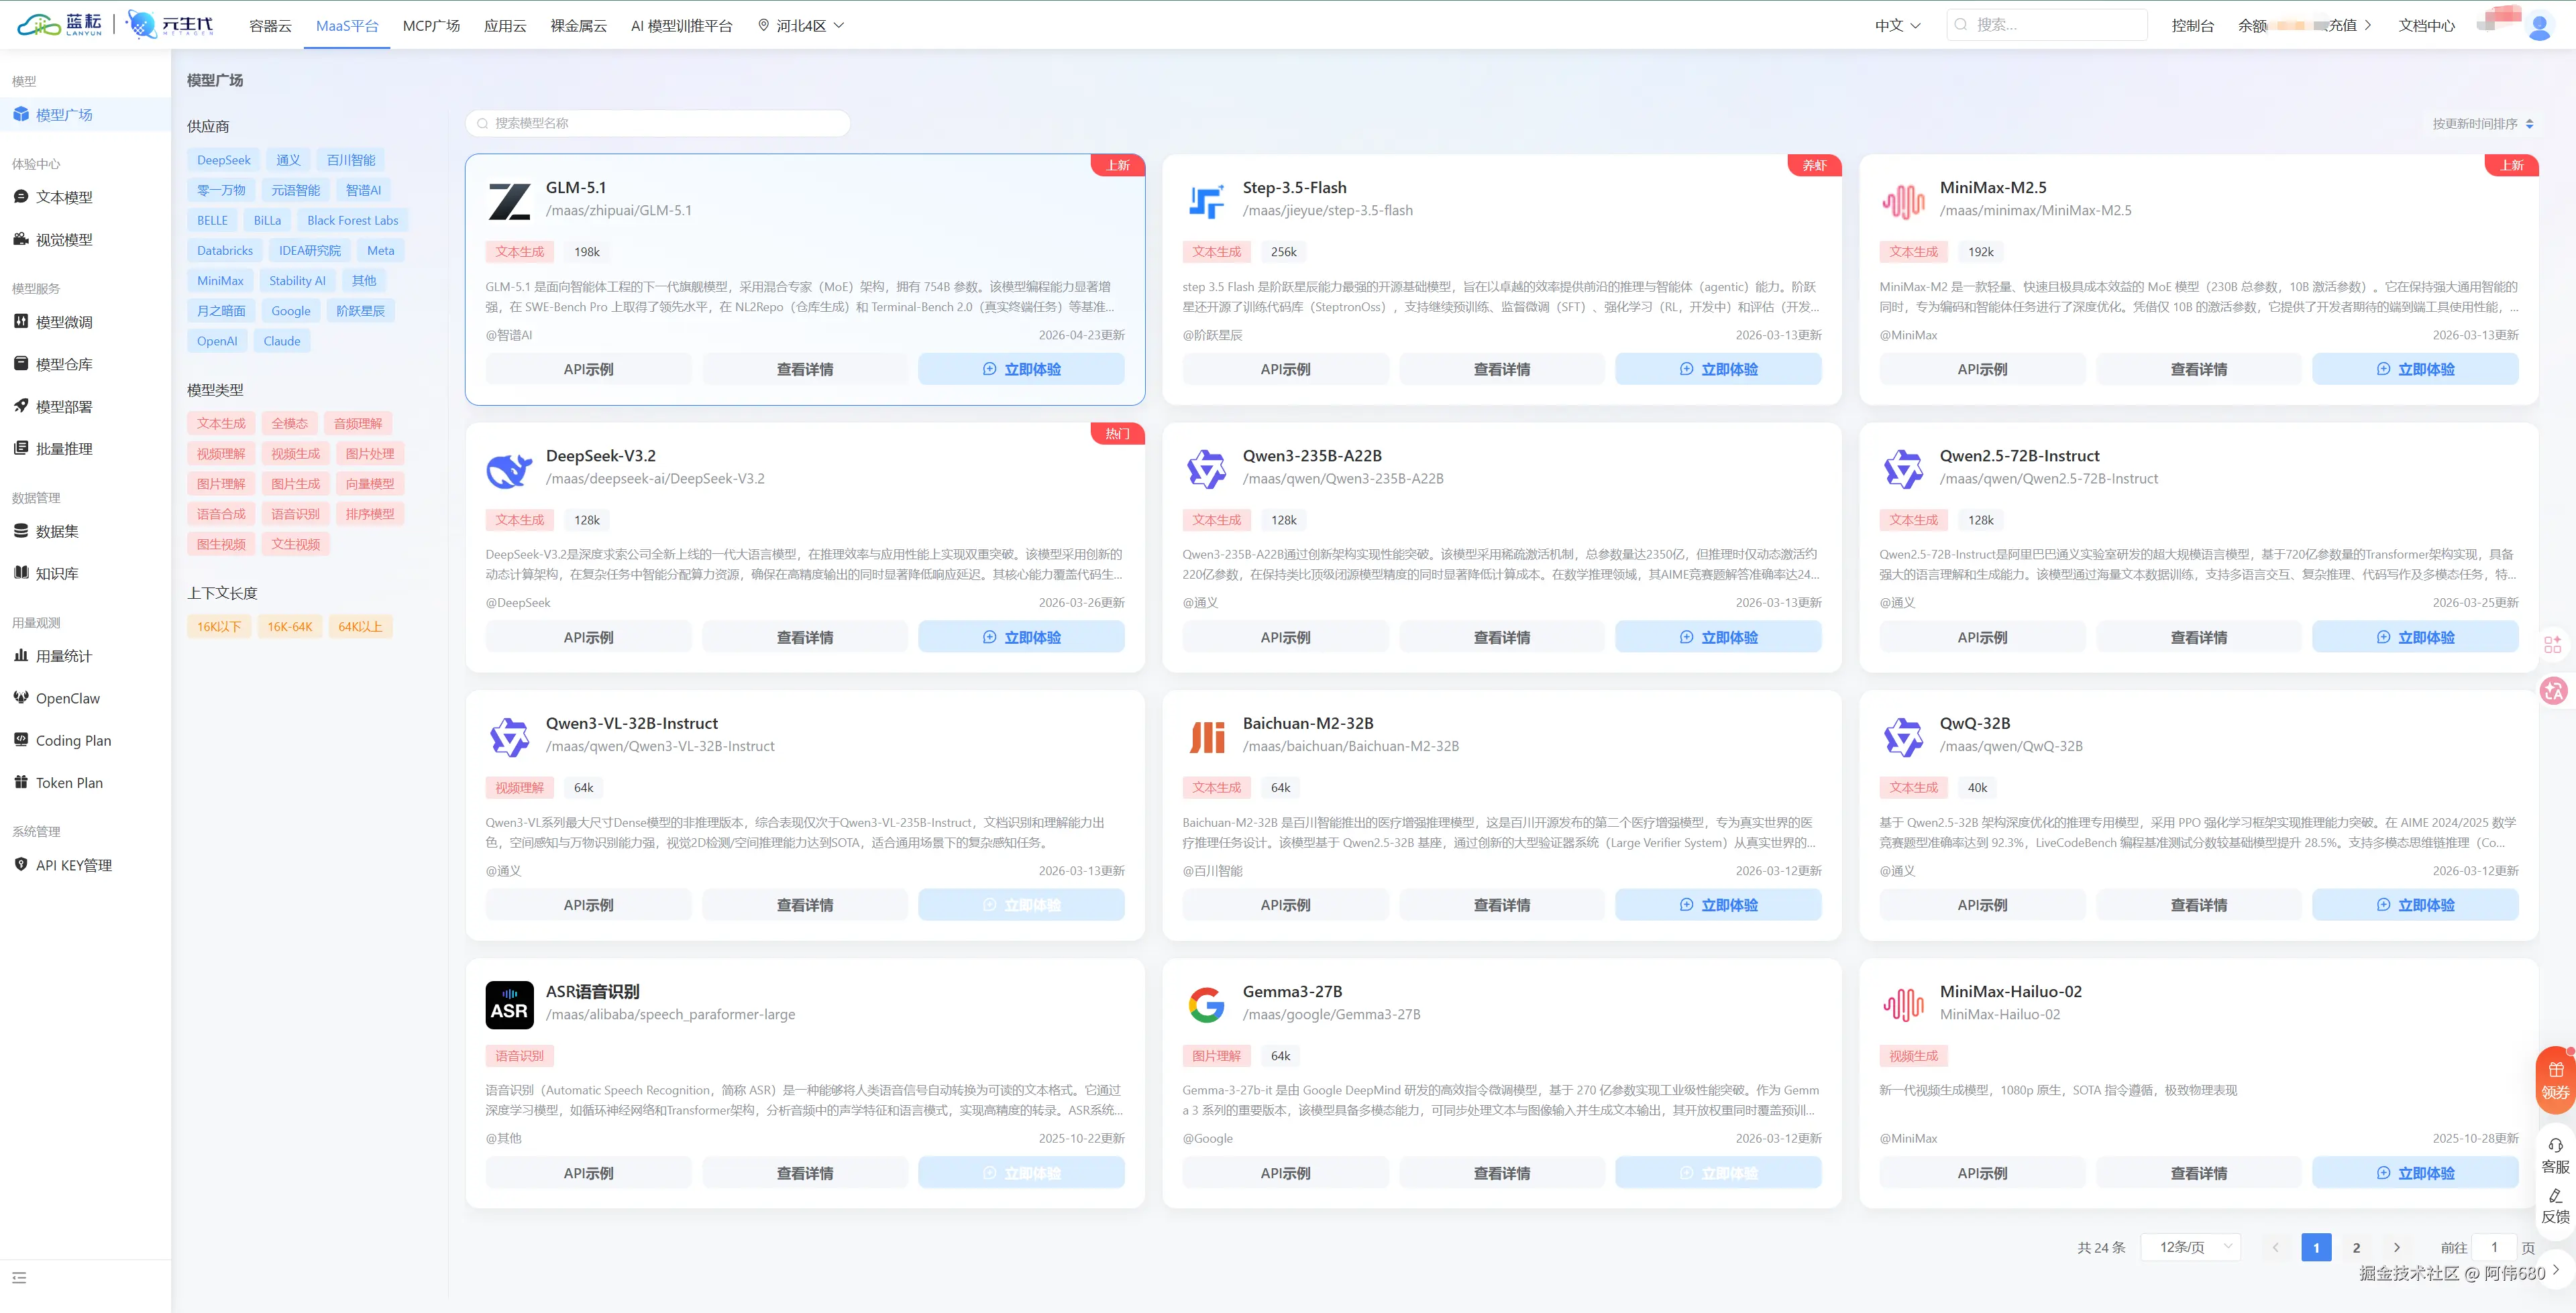The image size is (2576, 1313).
Task: Toggle the Black Forest Labs provider filter
Action: [353, 220]
